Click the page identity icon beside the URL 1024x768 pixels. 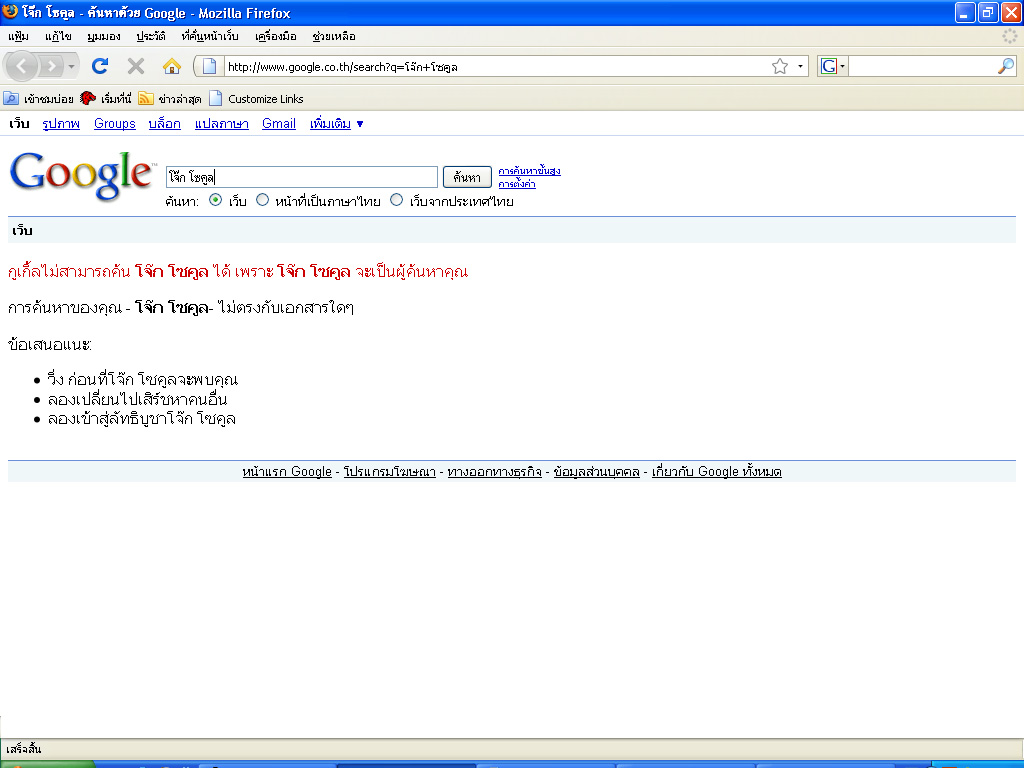click(x=209, y=66)
